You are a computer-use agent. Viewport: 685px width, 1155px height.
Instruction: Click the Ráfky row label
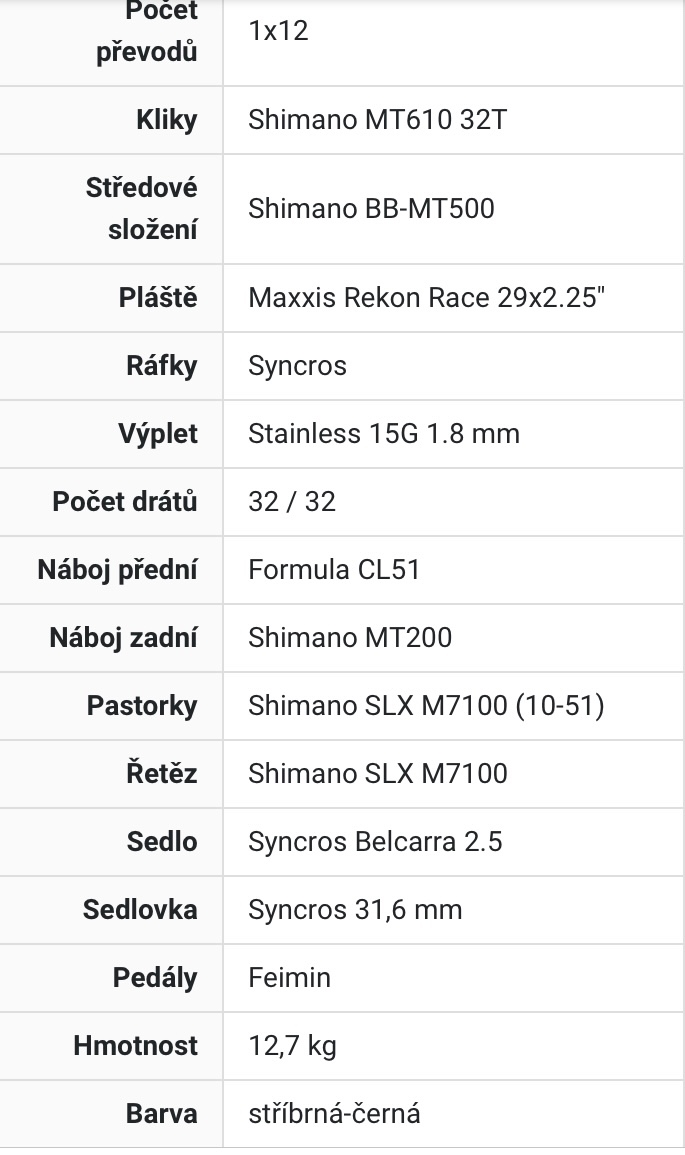tap(161, 366)
